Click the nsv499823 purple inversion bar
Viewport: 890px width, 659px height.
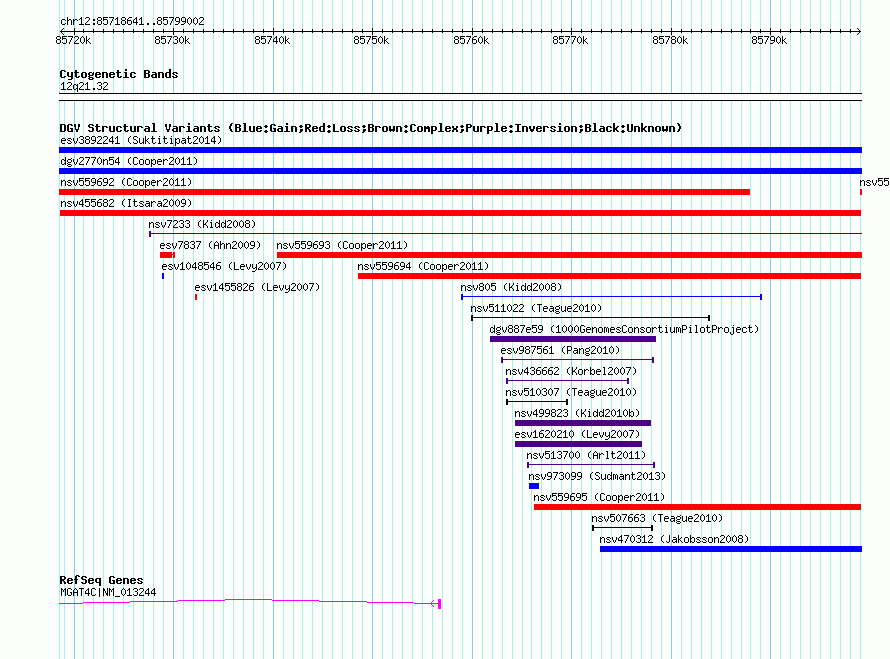[583, 423]
